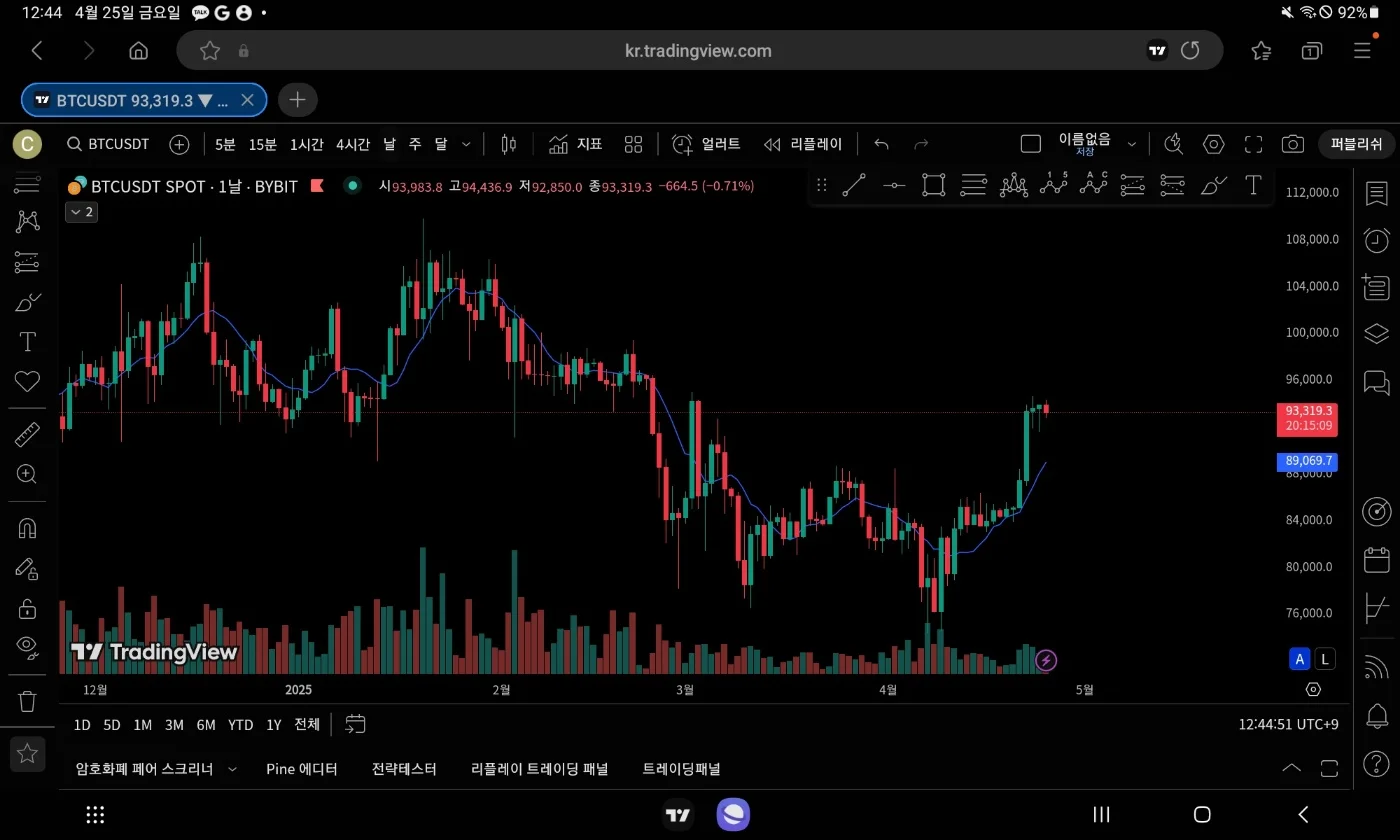Select the Elliott 1-5 wave tool
Image resolution: width=1400 pixels, height=840 pixels.
click(1053, 183)
